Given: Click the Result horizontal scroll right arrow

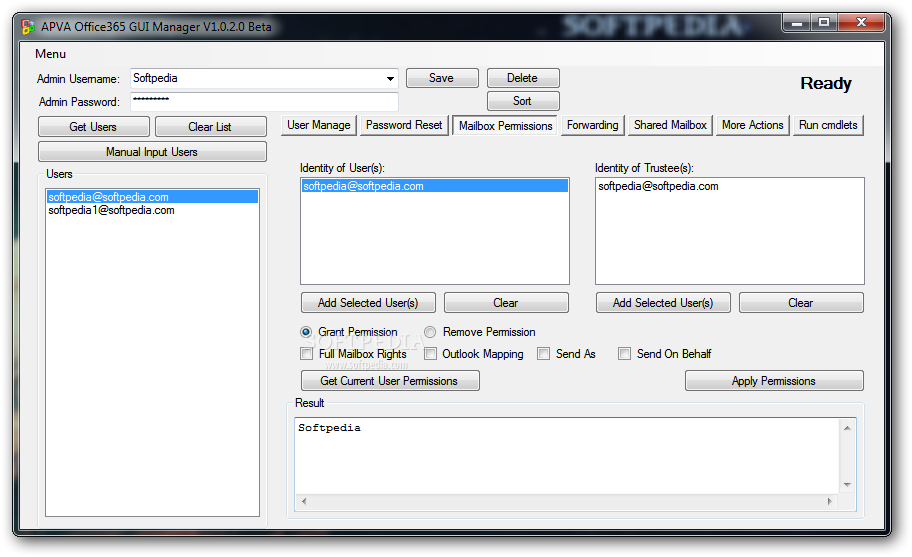Looking at the screenshot, I should [x=830, y=501].
